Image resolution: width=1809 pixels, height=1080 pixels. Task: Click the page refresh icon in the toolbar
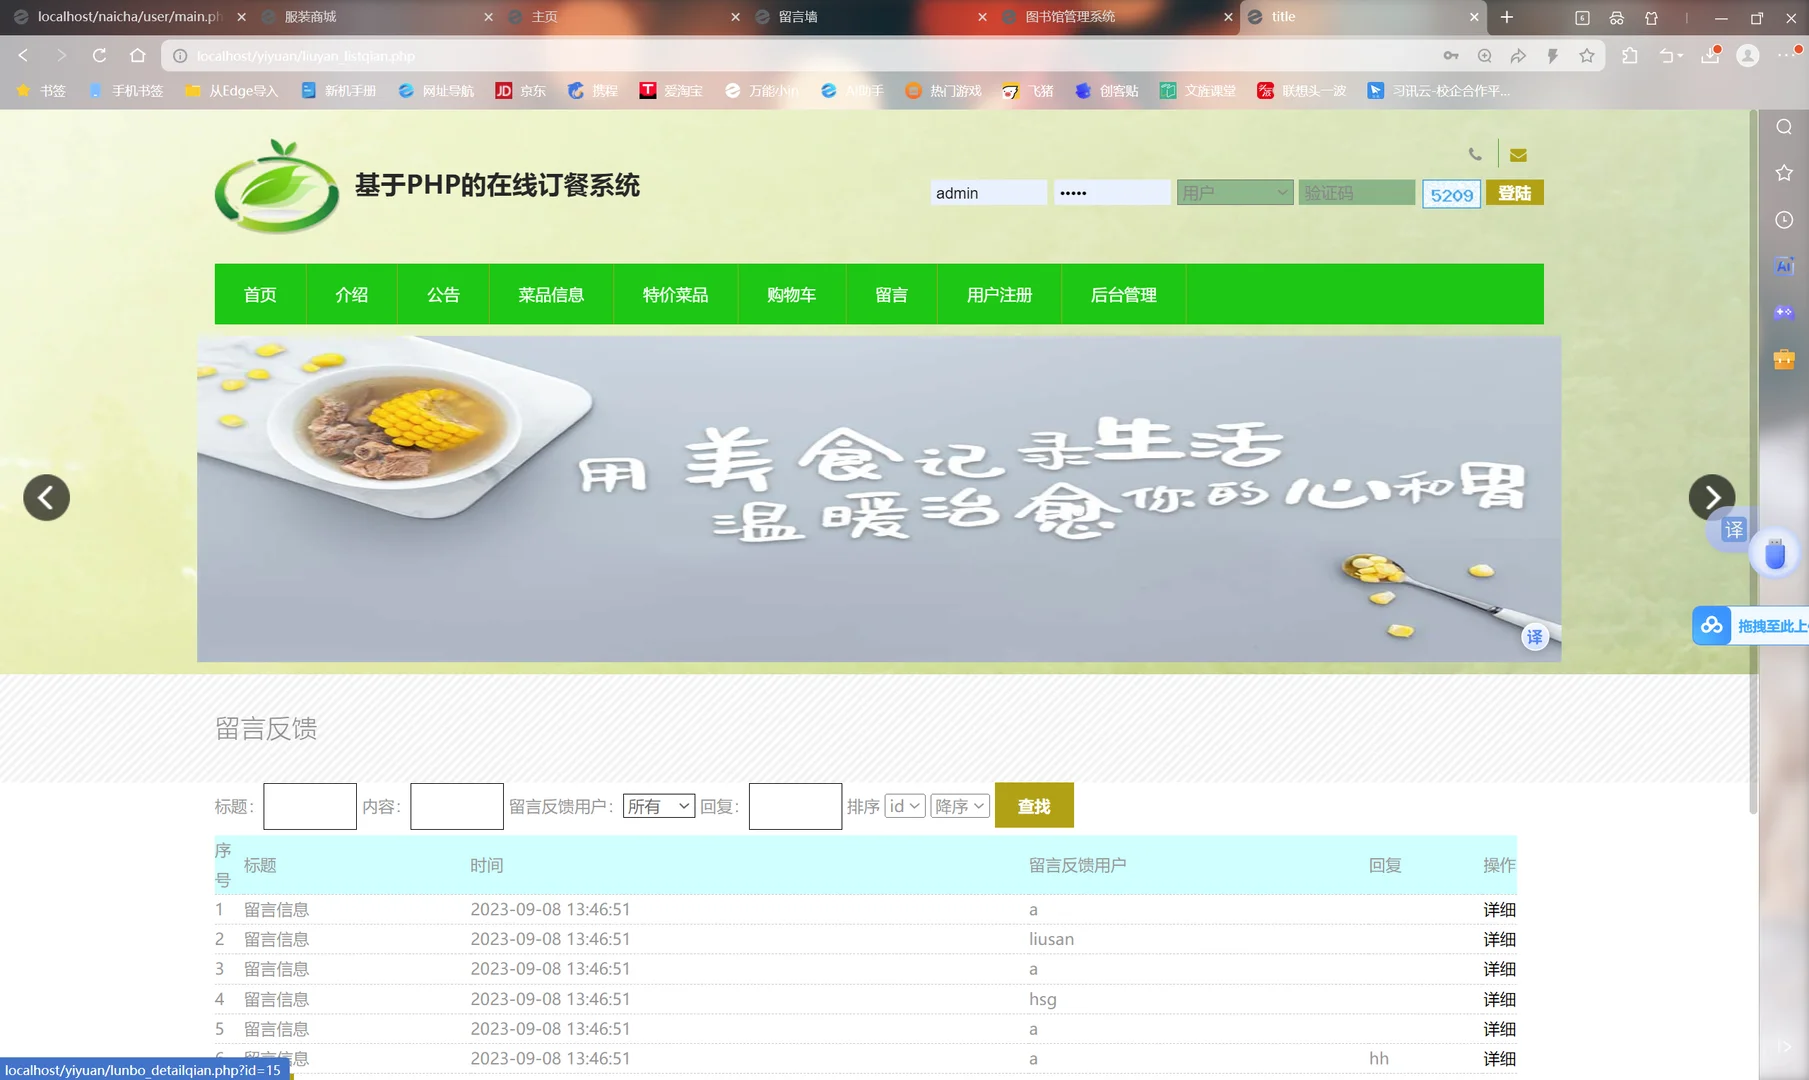98,55
